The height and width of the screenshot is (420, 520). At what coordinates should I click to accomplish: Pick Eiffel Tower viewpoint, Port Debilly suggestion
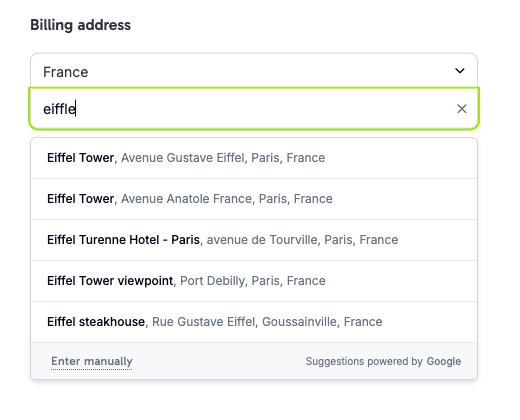pos(254,281)
